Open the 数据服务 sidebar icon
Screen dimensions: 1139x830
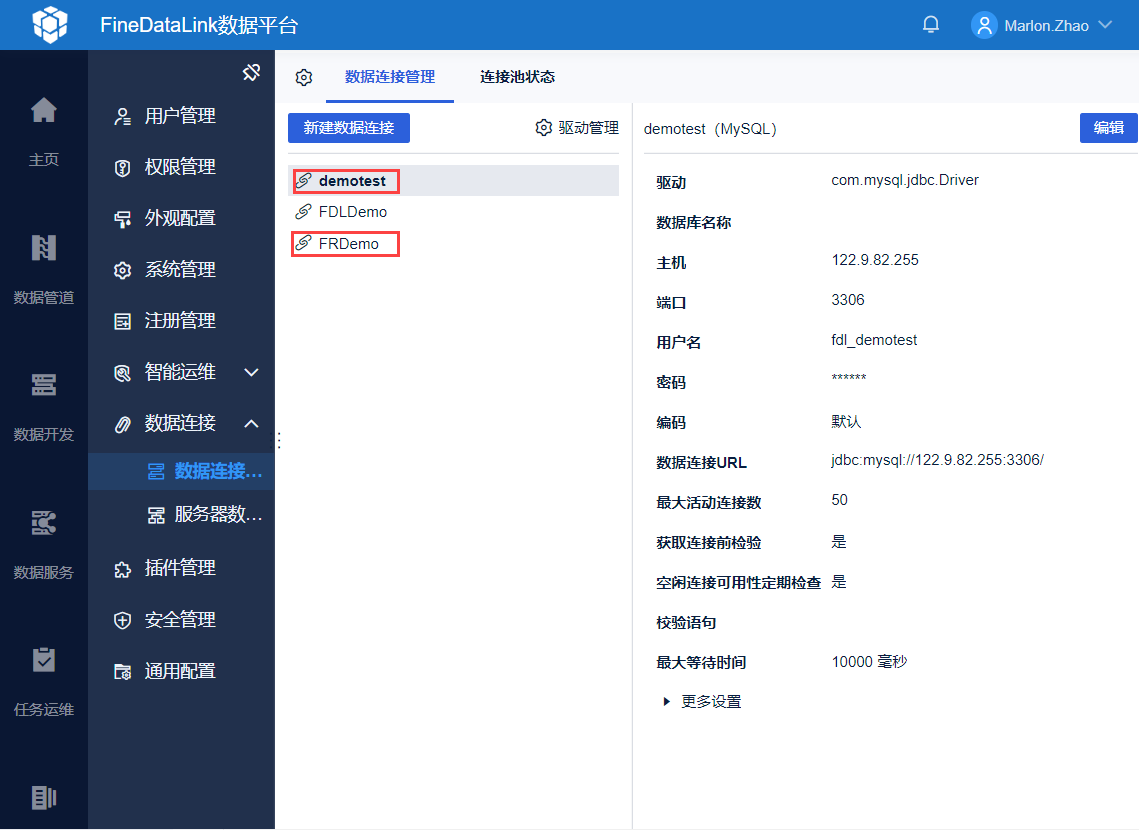click(44, 522)
